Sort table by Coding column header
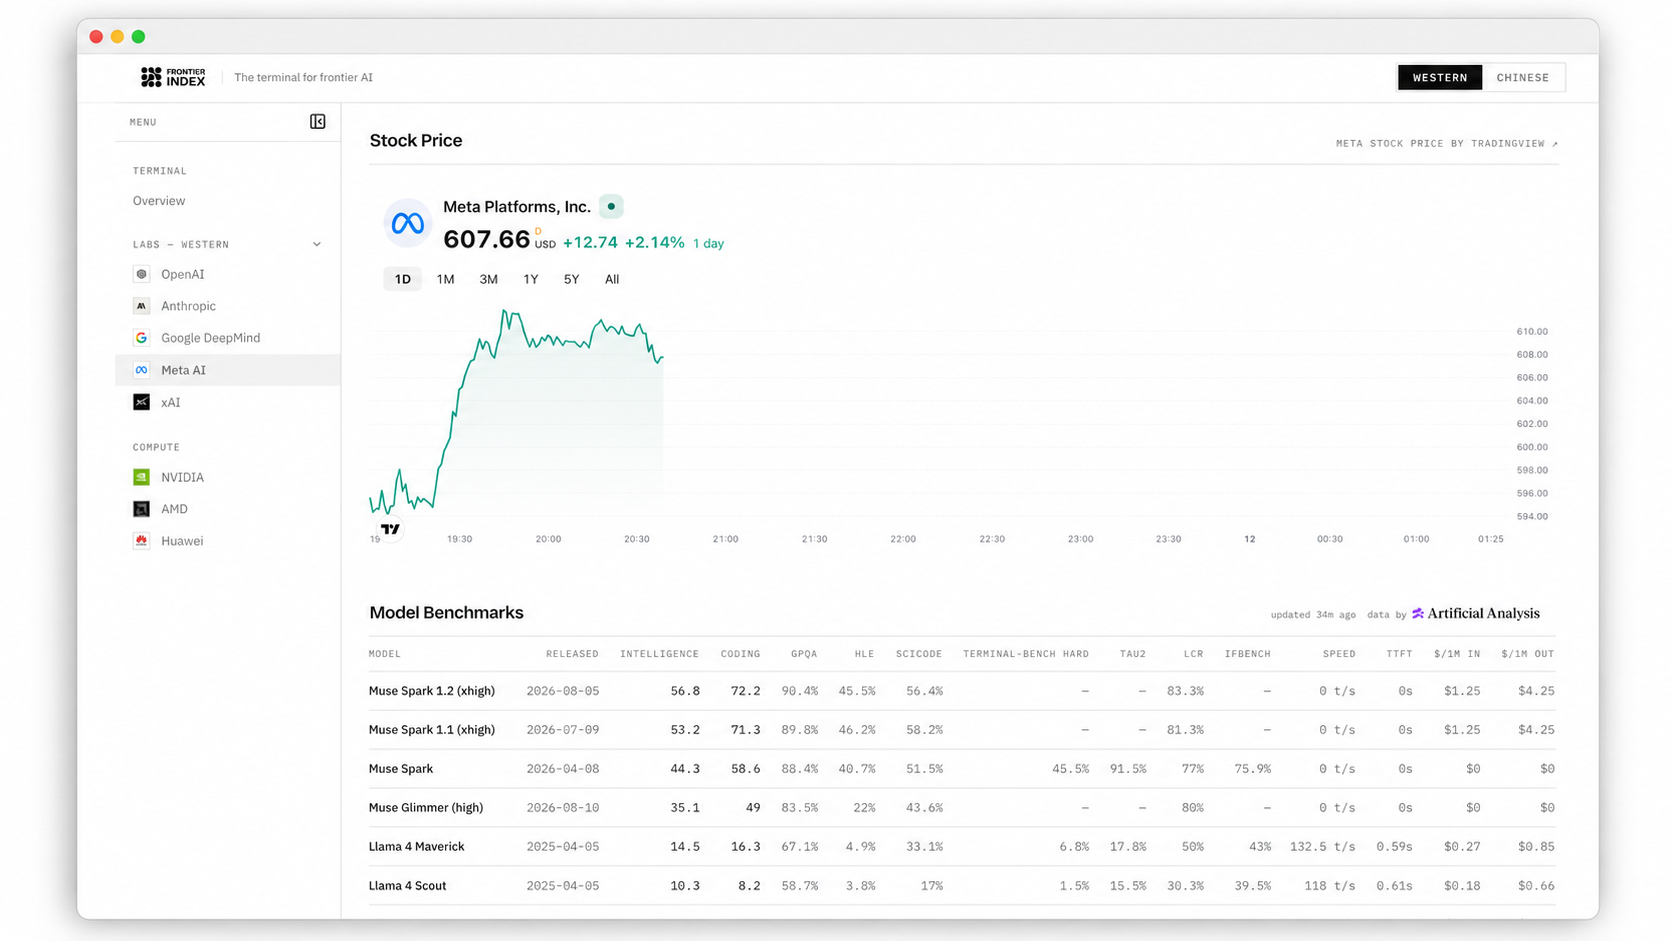This screenshot has height=941, width=1672. pyautogui.click(x=740, y=654)
